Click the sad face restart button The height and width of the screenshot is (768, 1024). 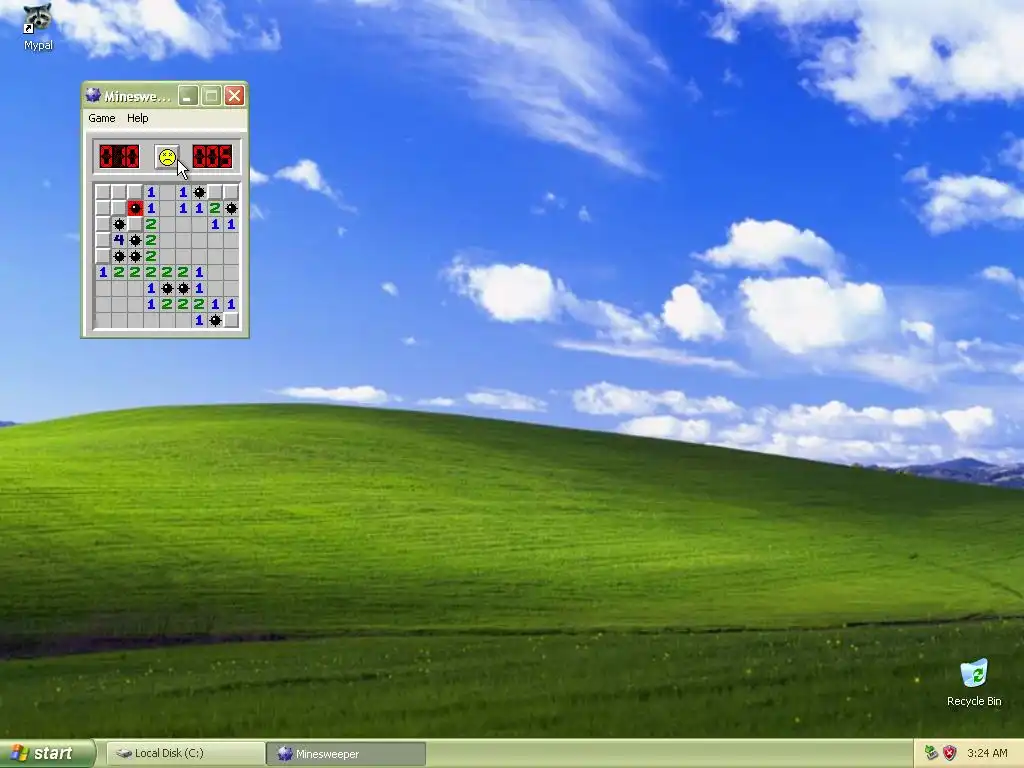point(167,157)
